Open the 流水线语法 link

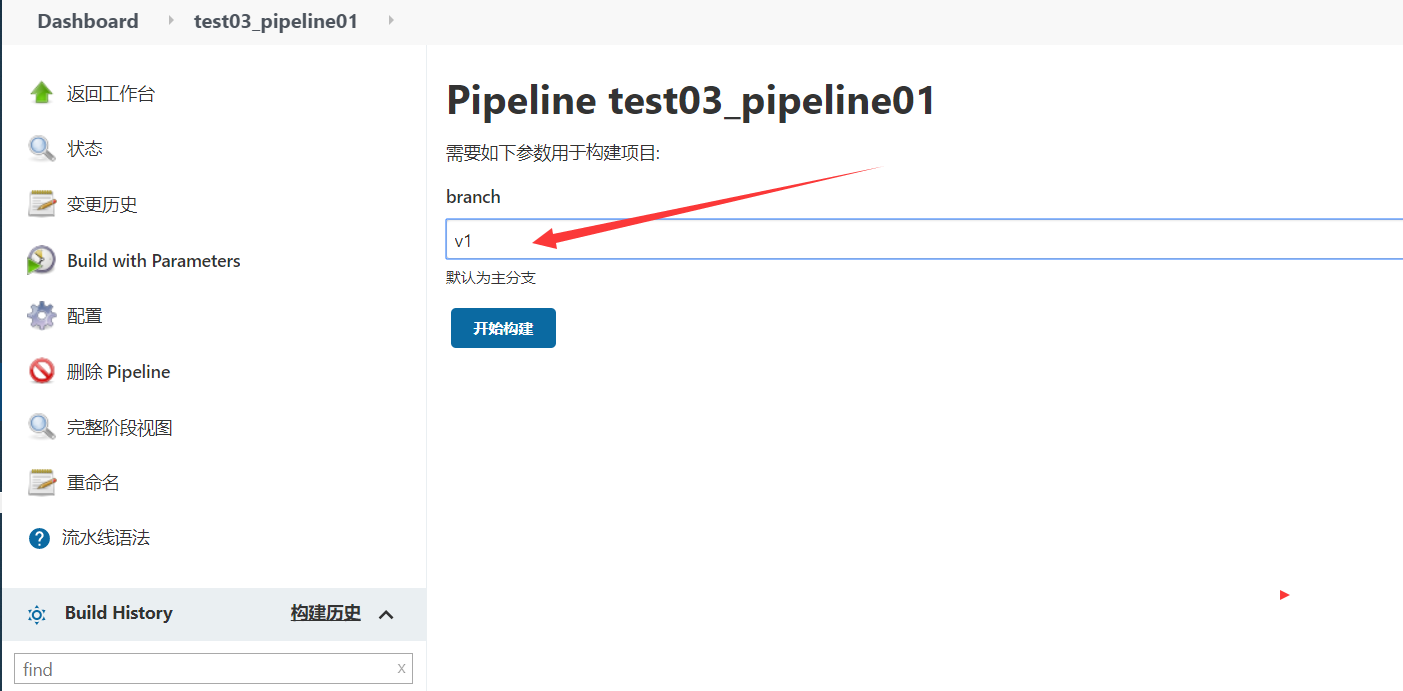coord(106,538)
